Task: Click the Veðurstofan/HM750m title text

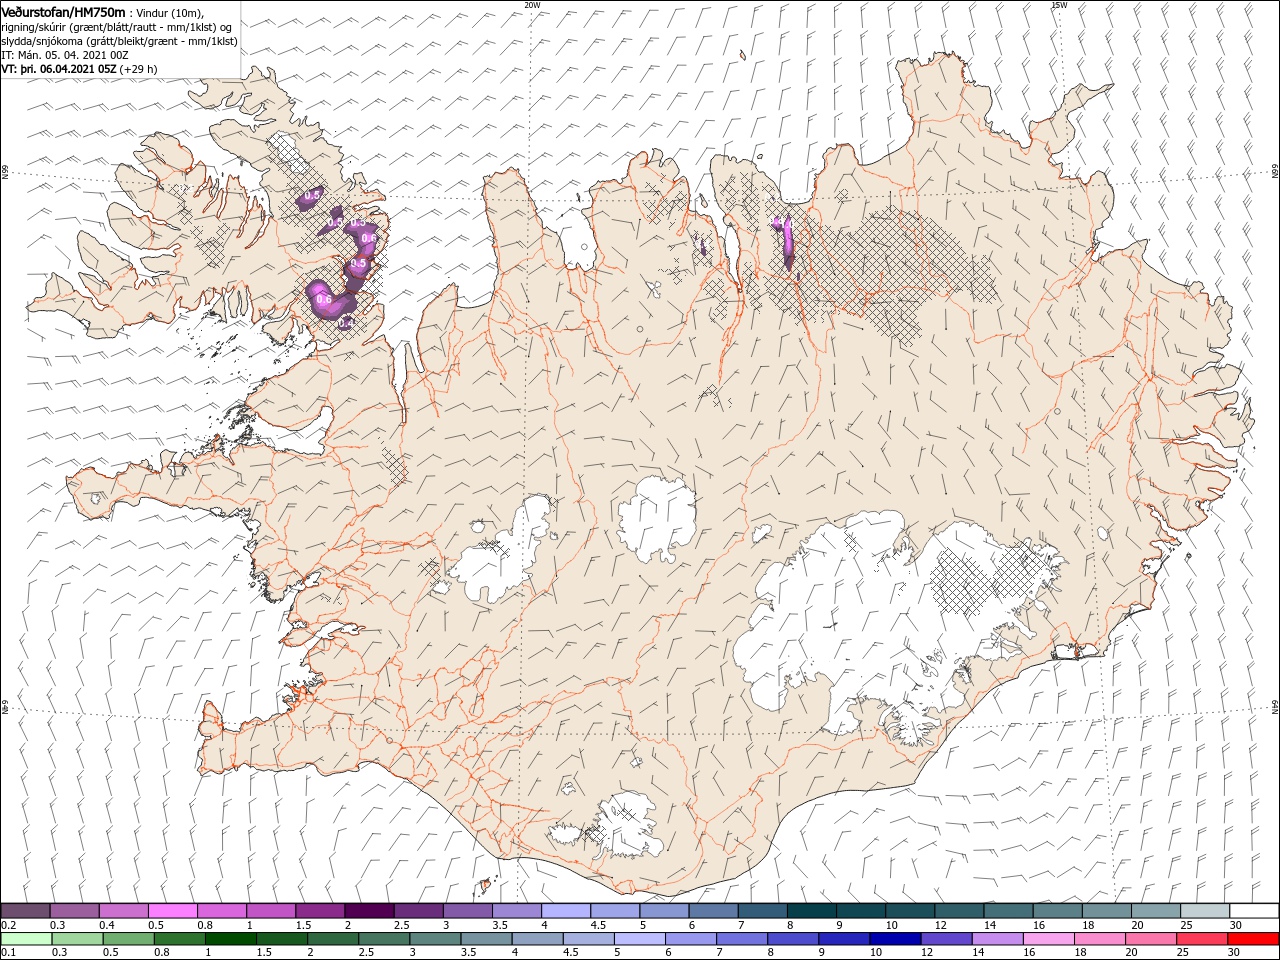Action: point(63,11)
